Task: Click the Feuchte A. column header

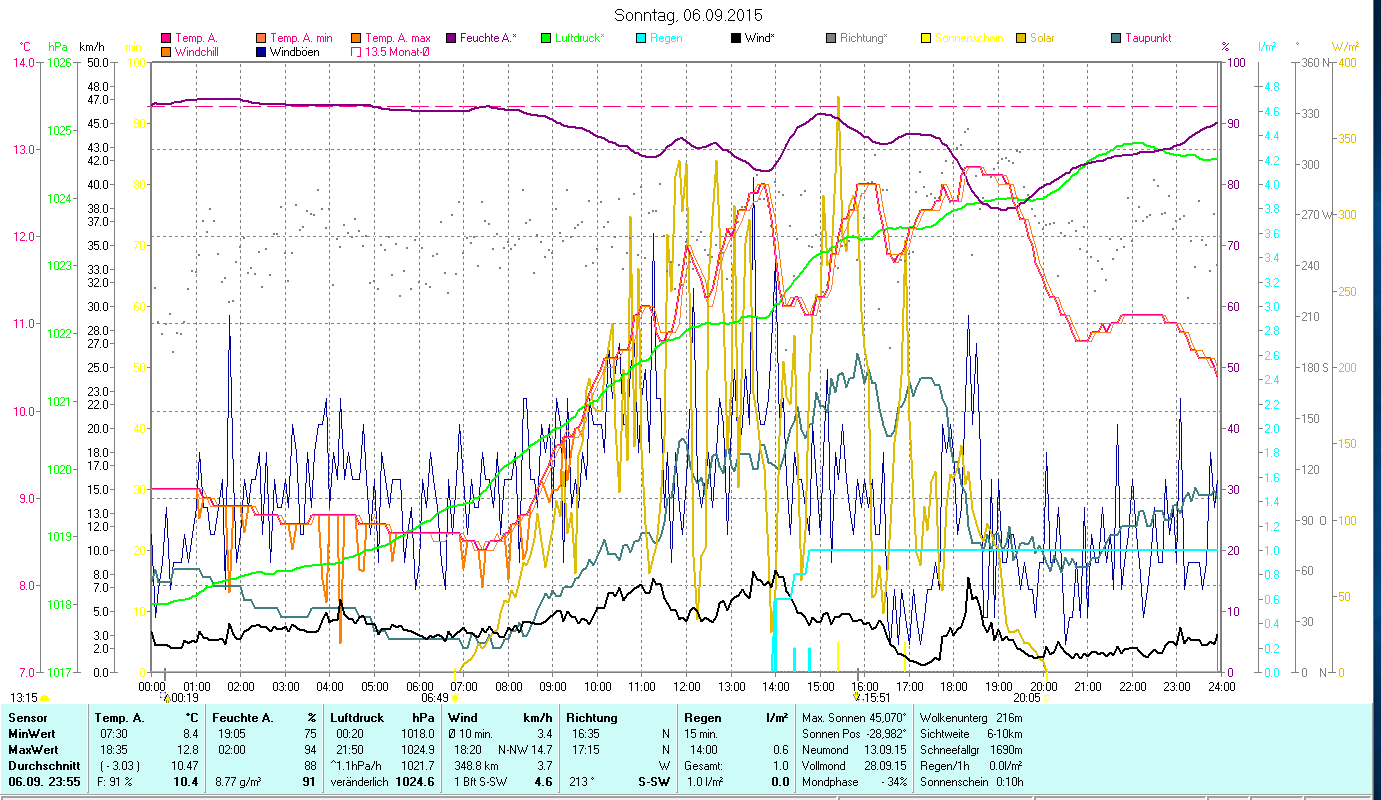Action: (242, 718)
